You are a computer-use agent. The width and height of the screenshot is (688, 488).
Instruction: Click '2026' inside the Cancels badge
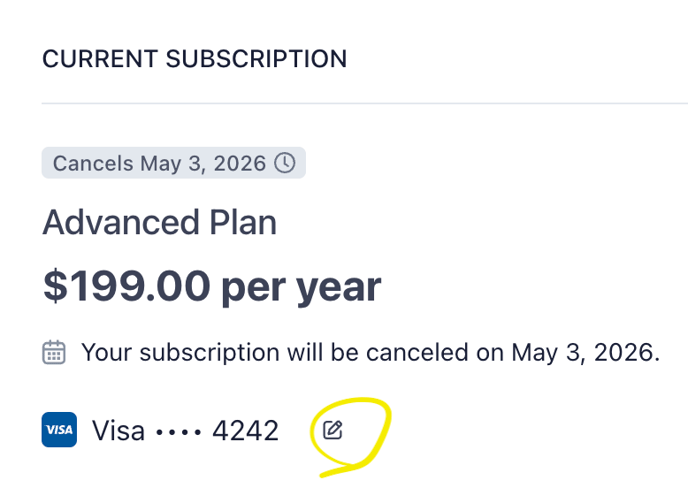tap(240, 163)
